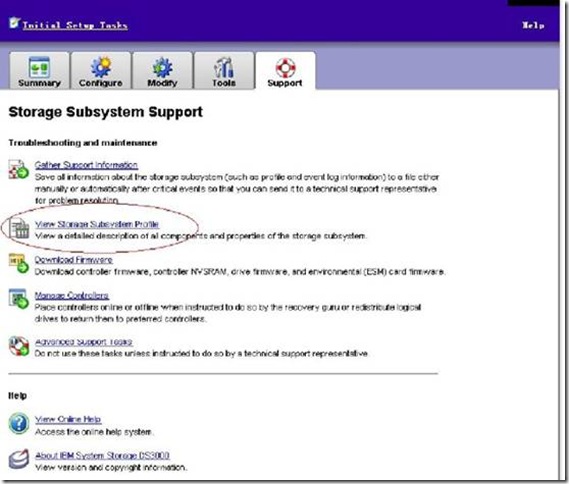Image resolution: width=569 pixels, height=484 pixels.
Task: Click the Download Firmware icon
Action: tap(19, 263)
